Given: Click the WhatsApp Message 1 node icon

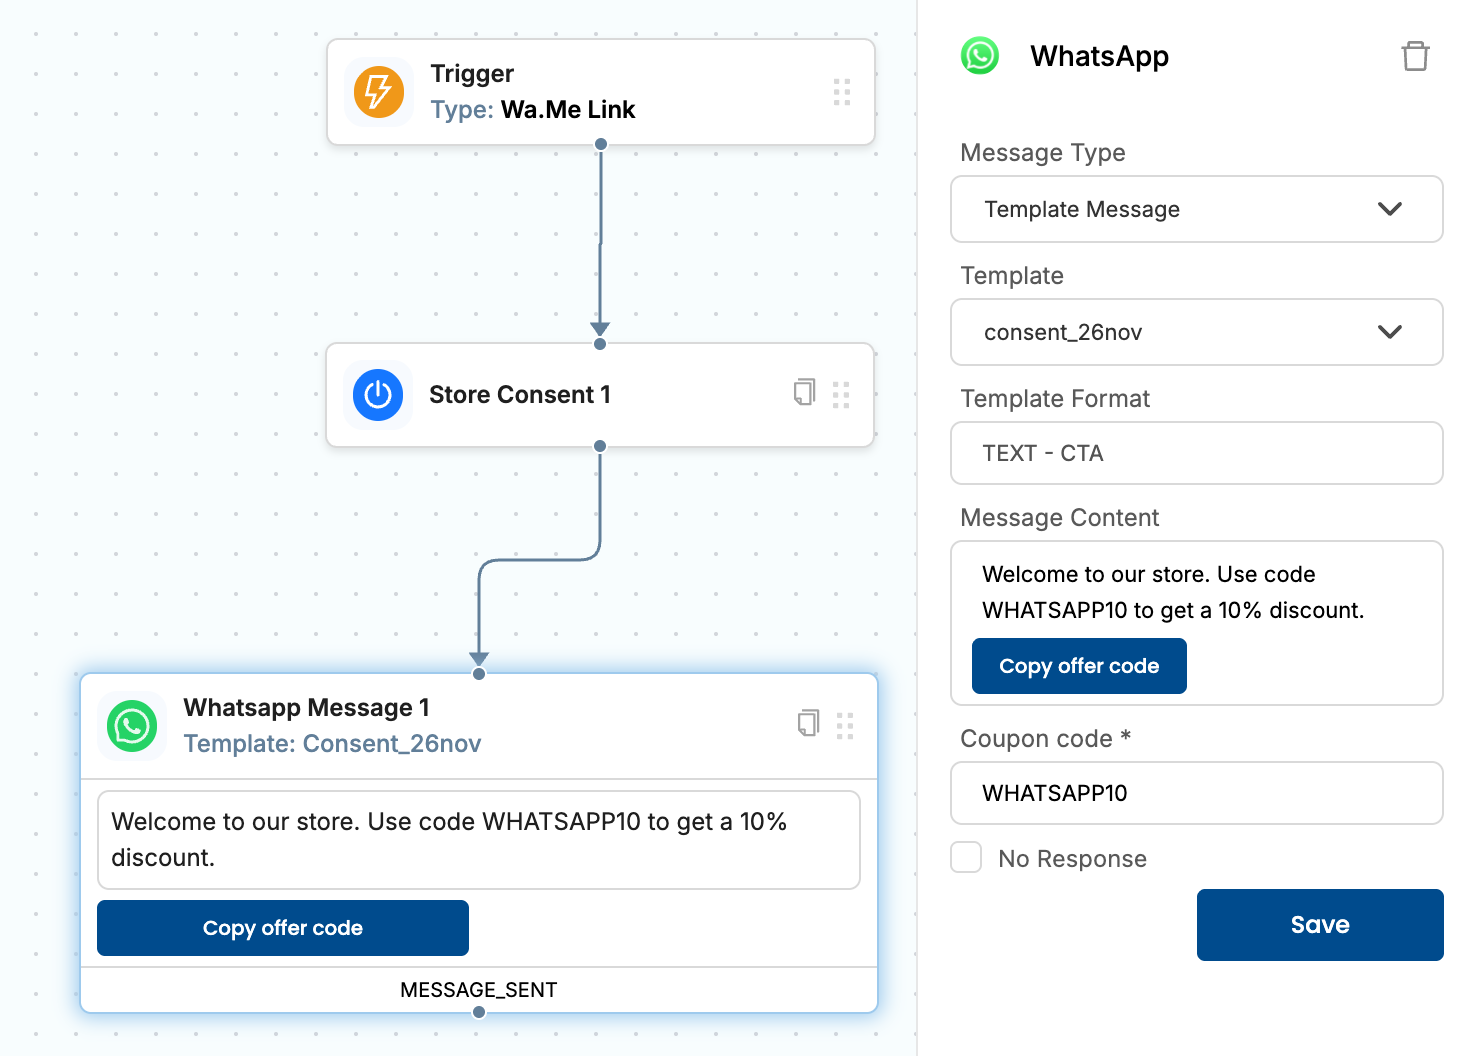Looking at the screenshot, I should [x=132, y=726].
